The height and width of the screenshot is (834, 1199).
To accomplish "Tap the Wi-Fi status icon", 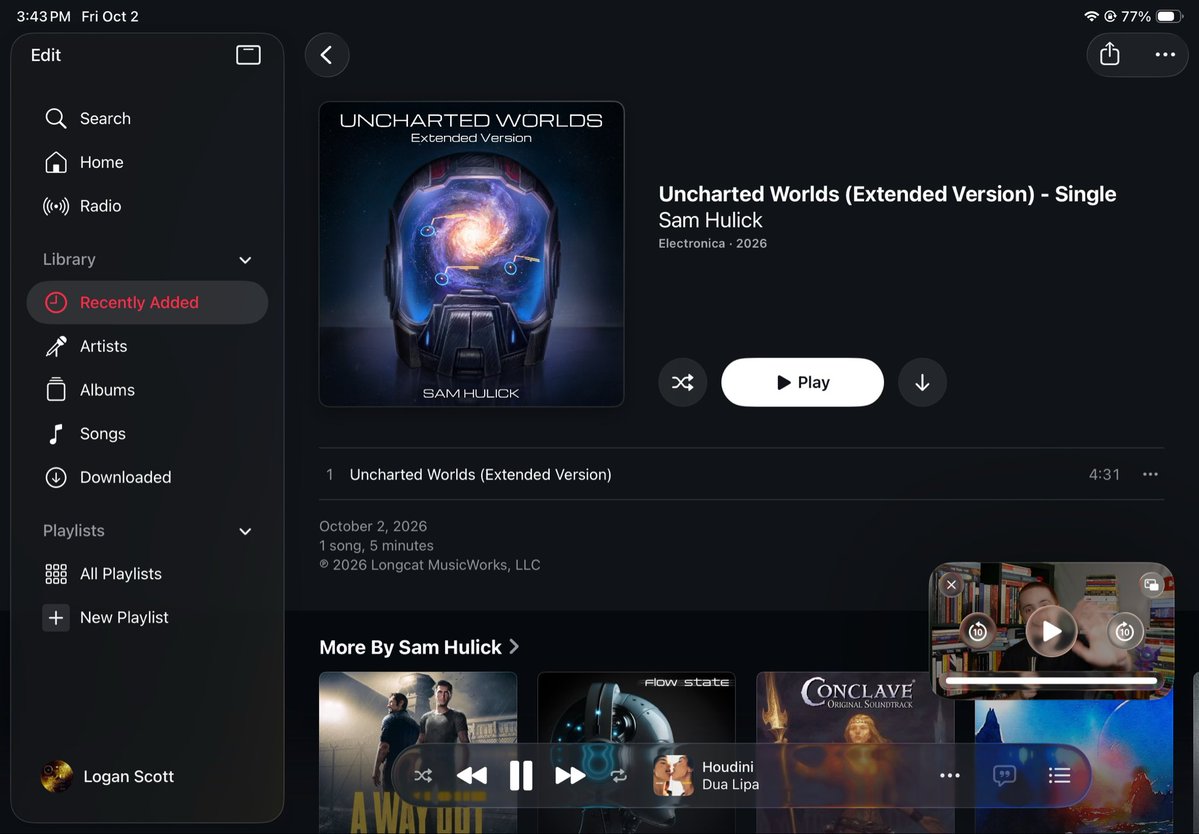I will coord(1091,16).
